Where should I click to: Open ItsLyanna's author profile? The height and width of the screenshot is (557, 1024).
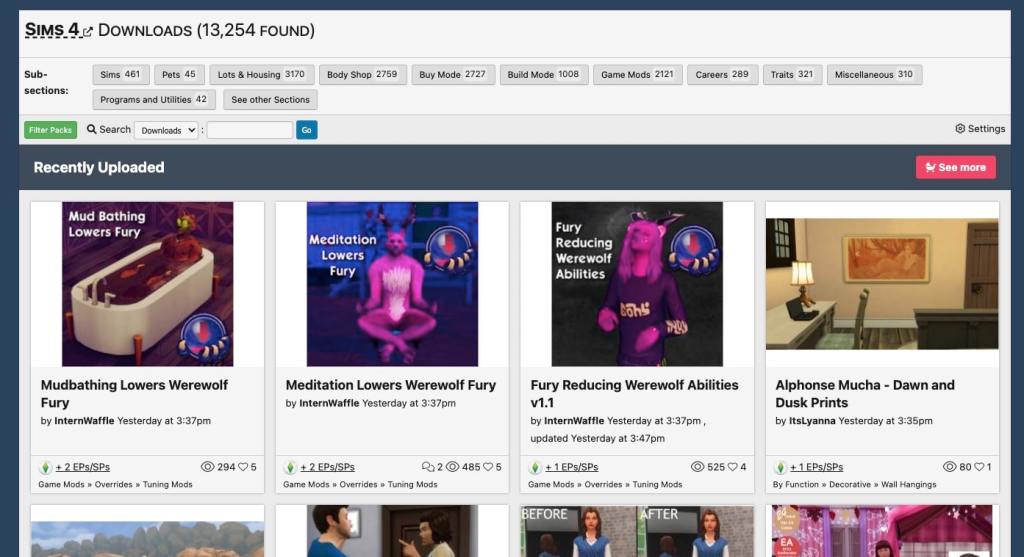[x=812, y=421]
